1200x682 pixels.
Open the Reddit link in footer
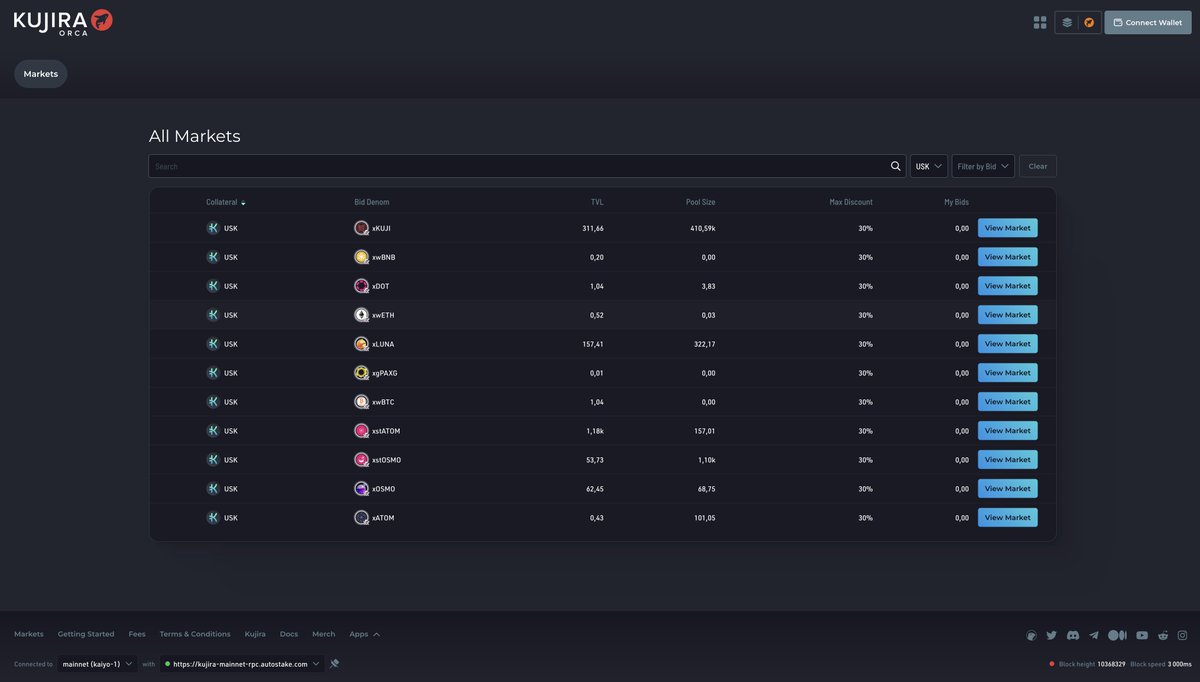1163,635
